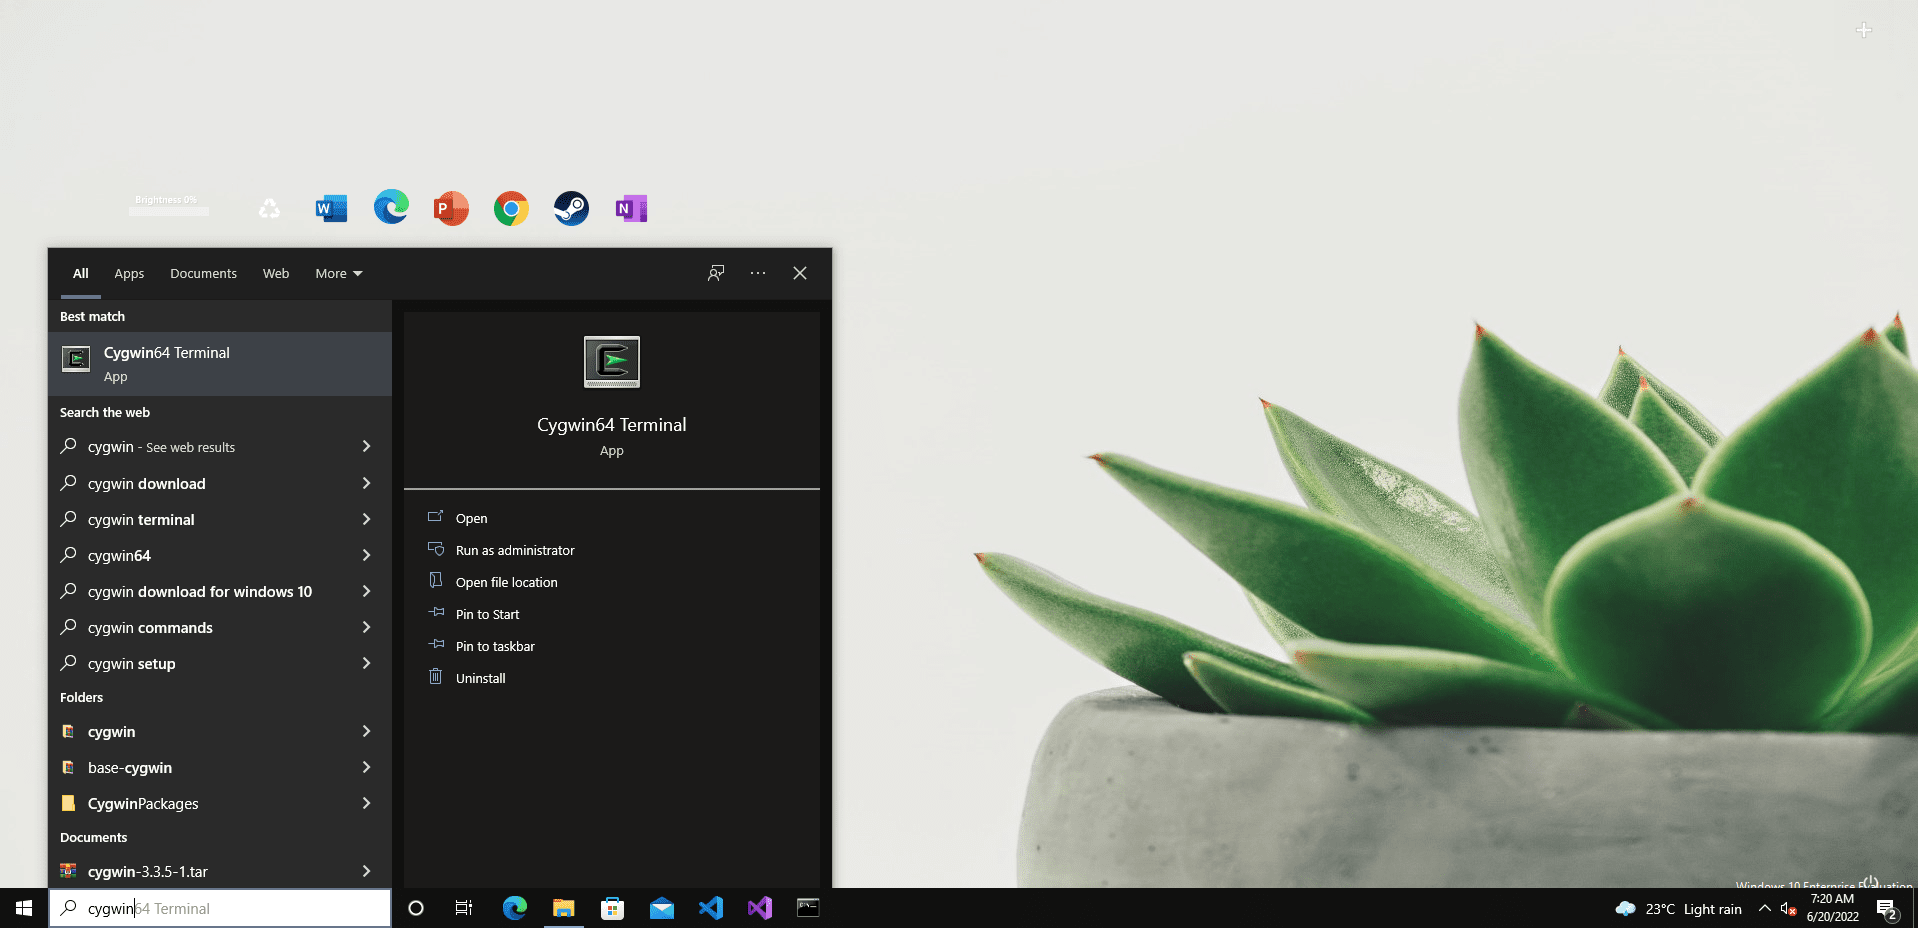Launch Google Chrome desktop icon

(511, 208)
